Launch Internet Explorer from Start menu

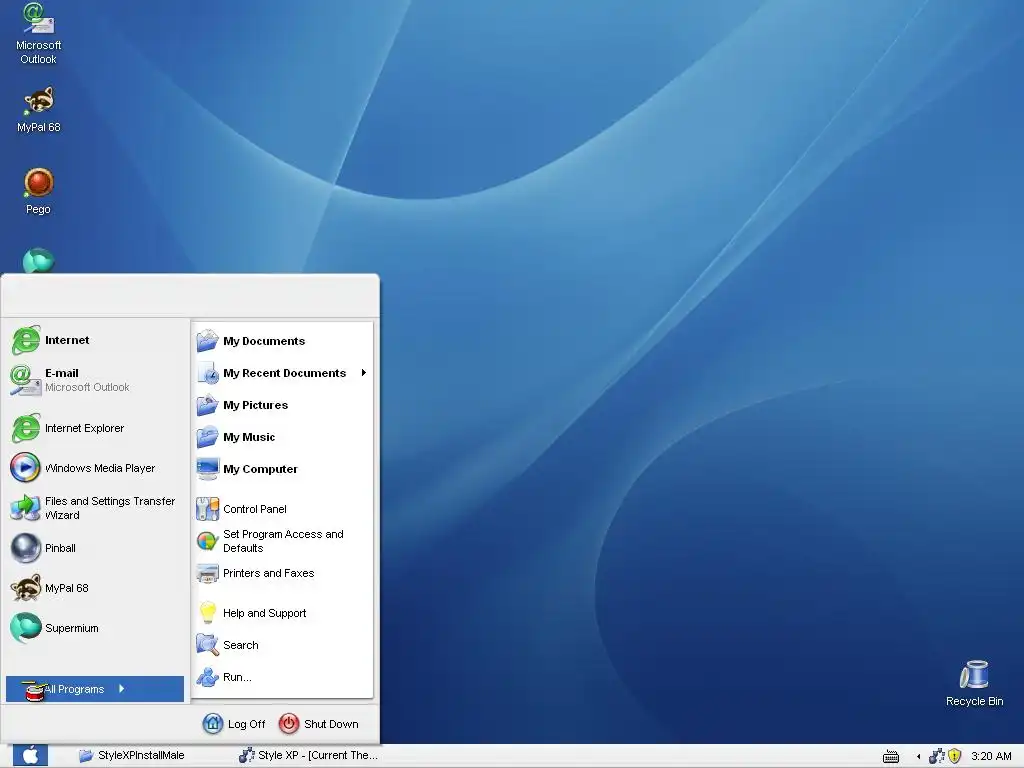(68, 428)
